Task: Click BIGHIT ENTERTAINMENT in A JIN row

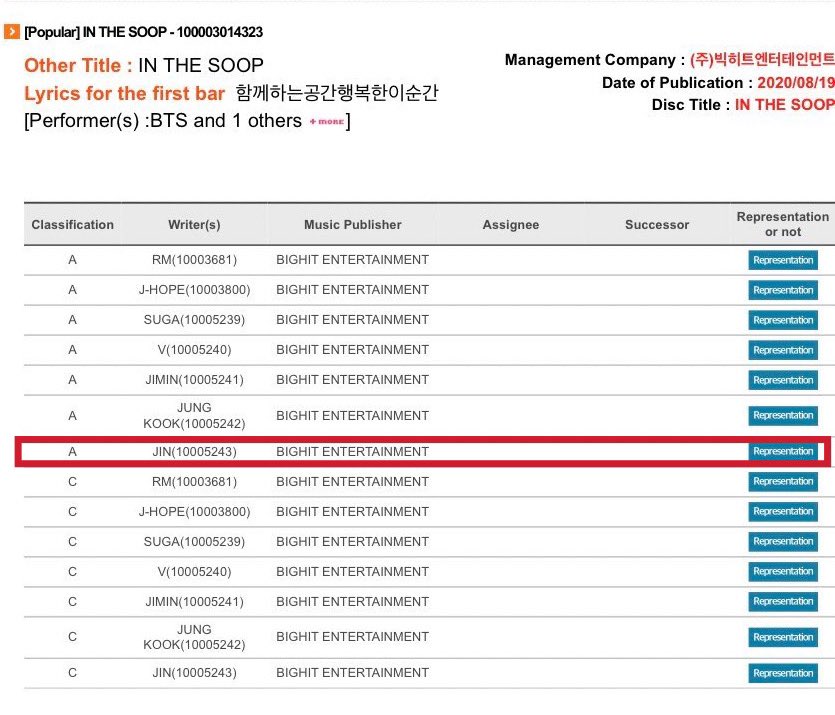Action: coord(353,451)
